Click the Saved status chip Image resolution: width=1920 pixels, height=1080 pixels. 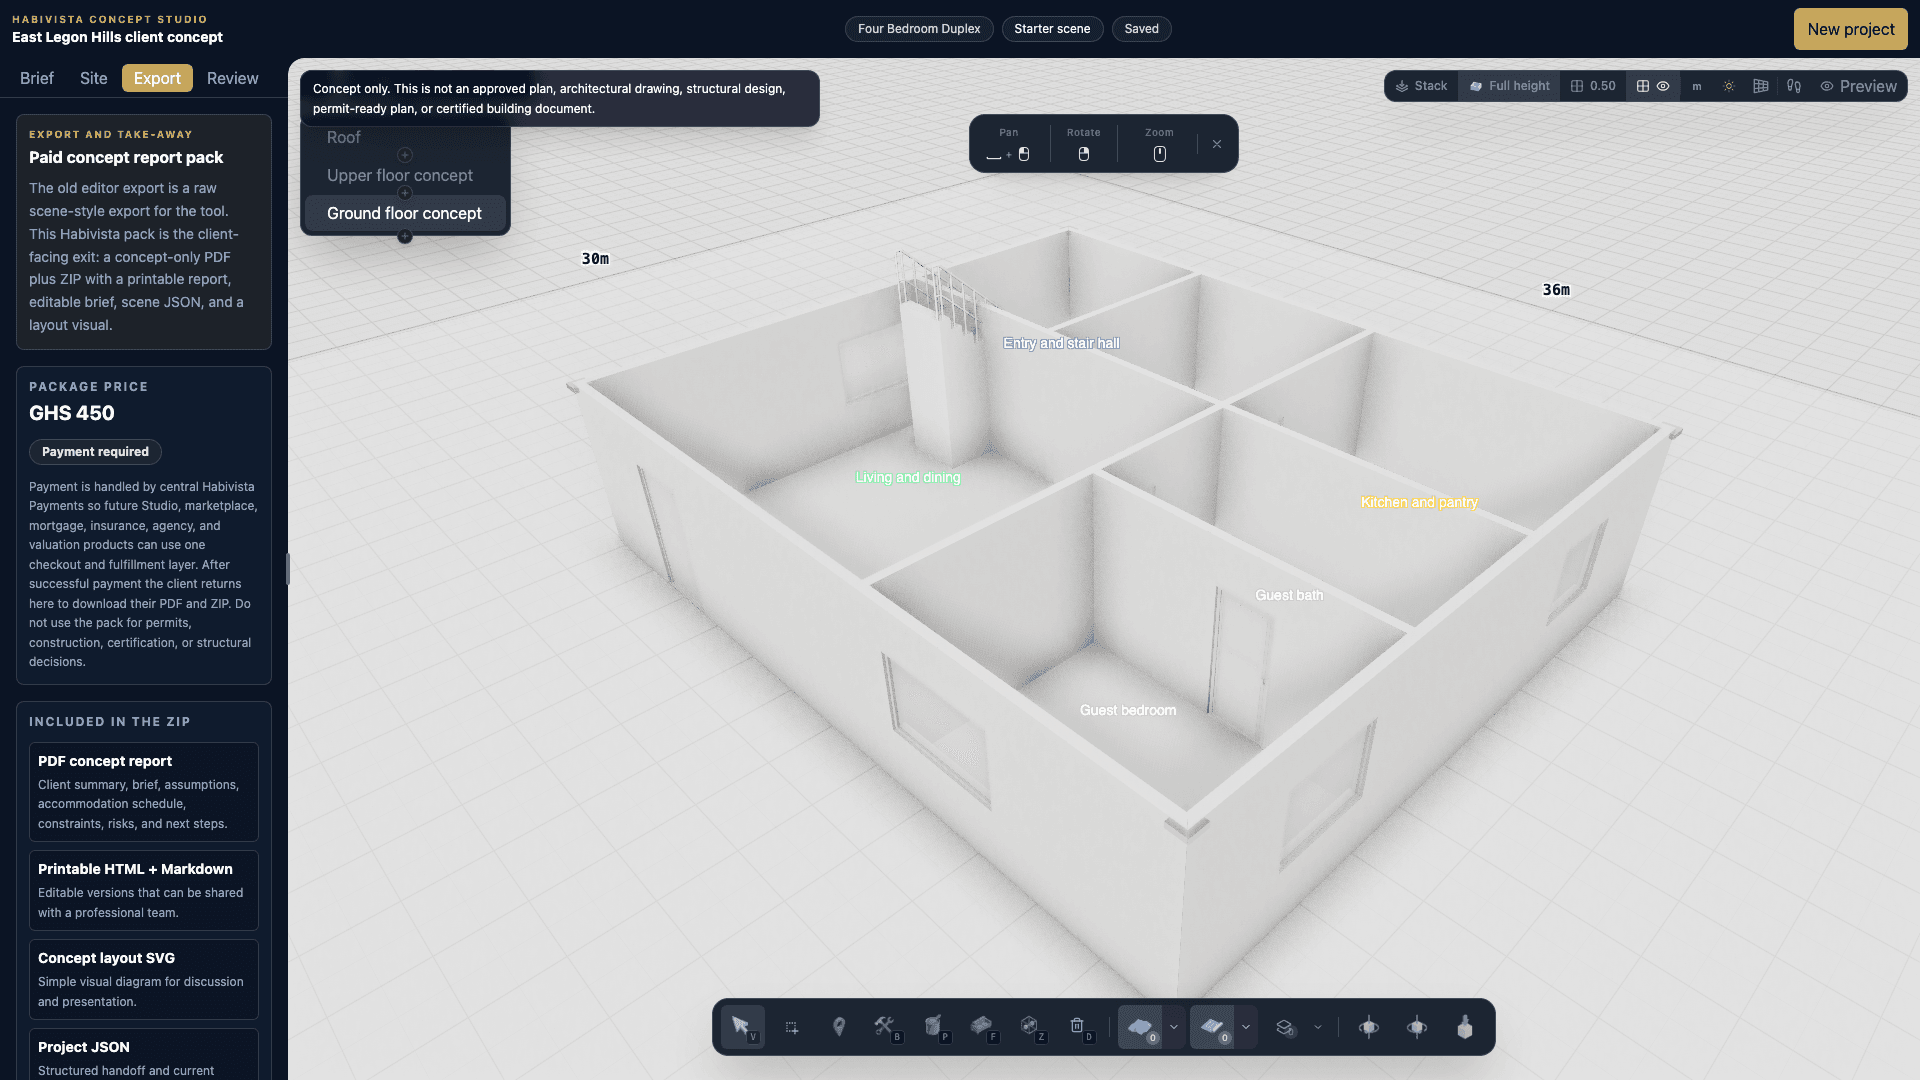1141,29
